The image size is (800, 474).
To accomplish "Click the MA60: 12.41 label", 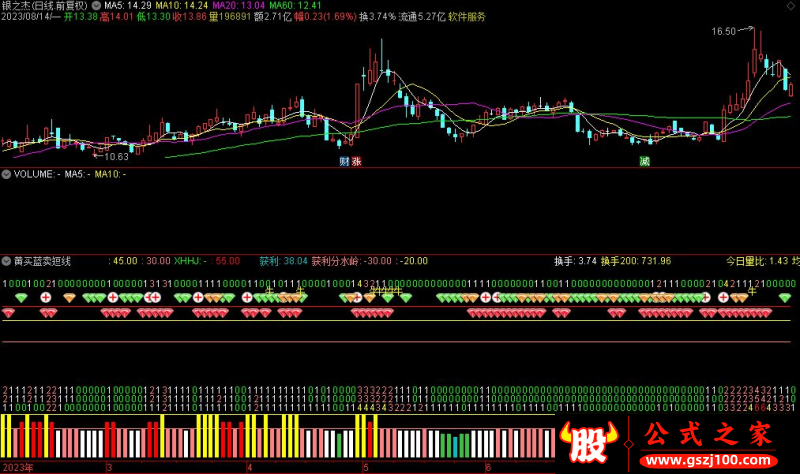I will pyautogui.click(x=295, y=6).
